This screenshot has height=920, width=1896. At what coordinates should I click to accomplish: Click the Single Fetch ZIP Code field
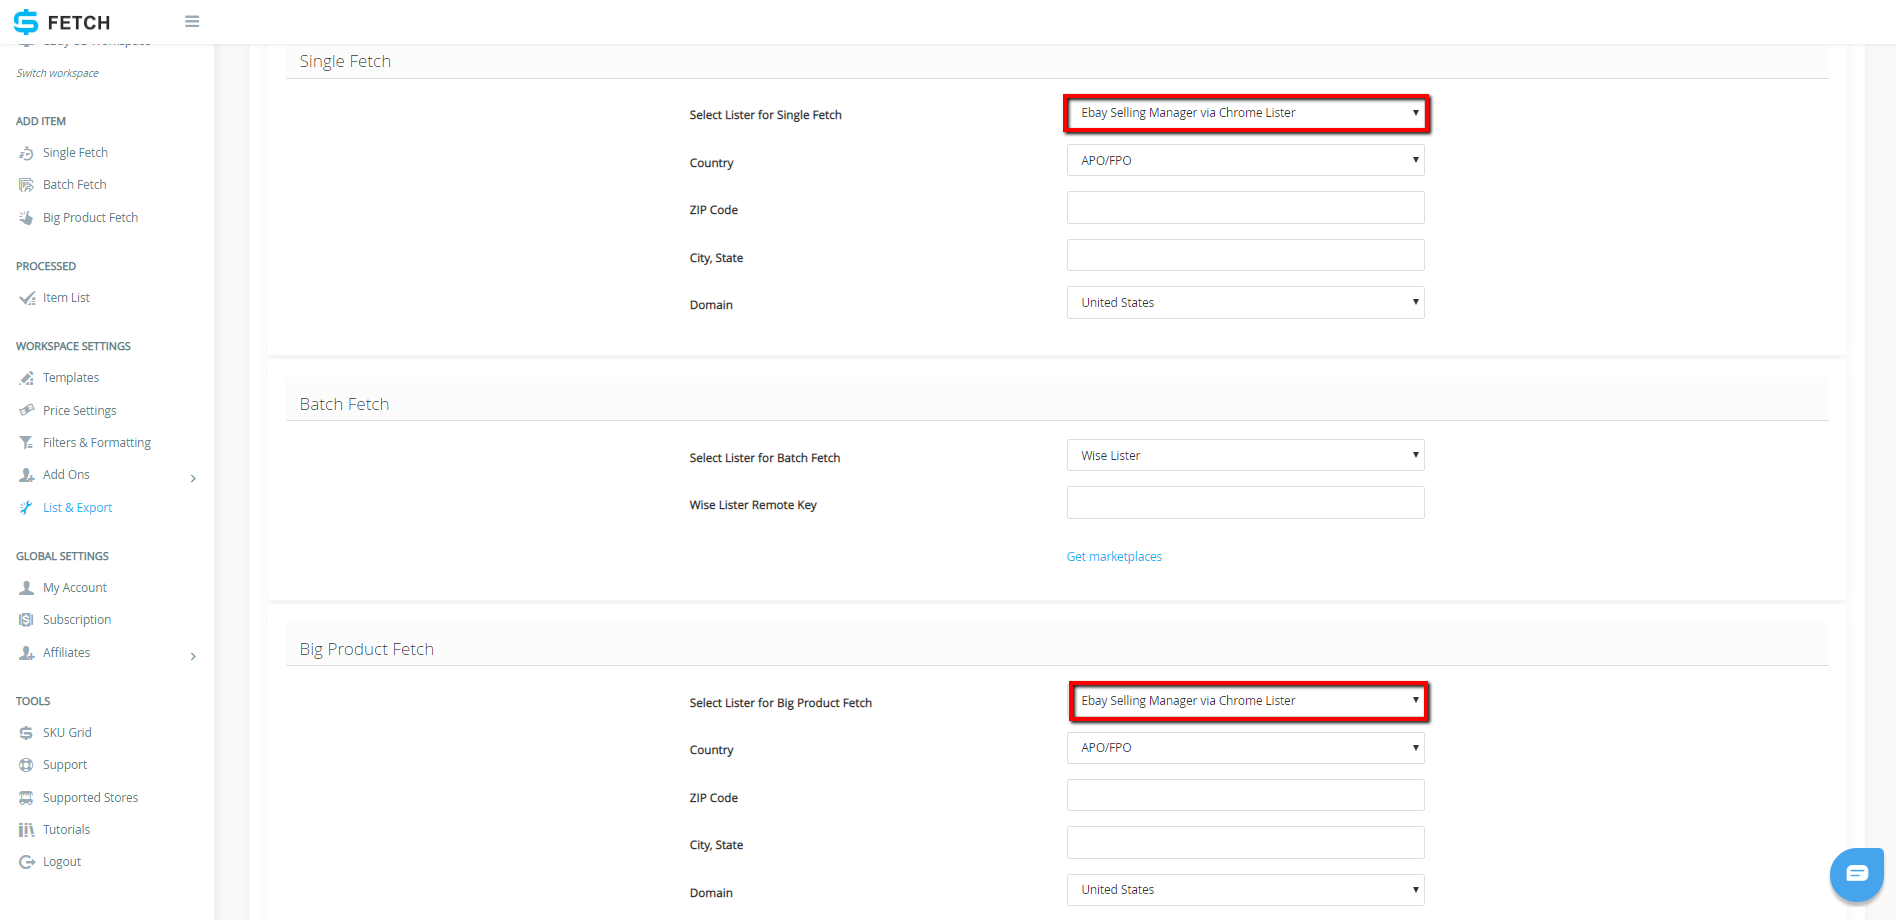click(1246, 208)
